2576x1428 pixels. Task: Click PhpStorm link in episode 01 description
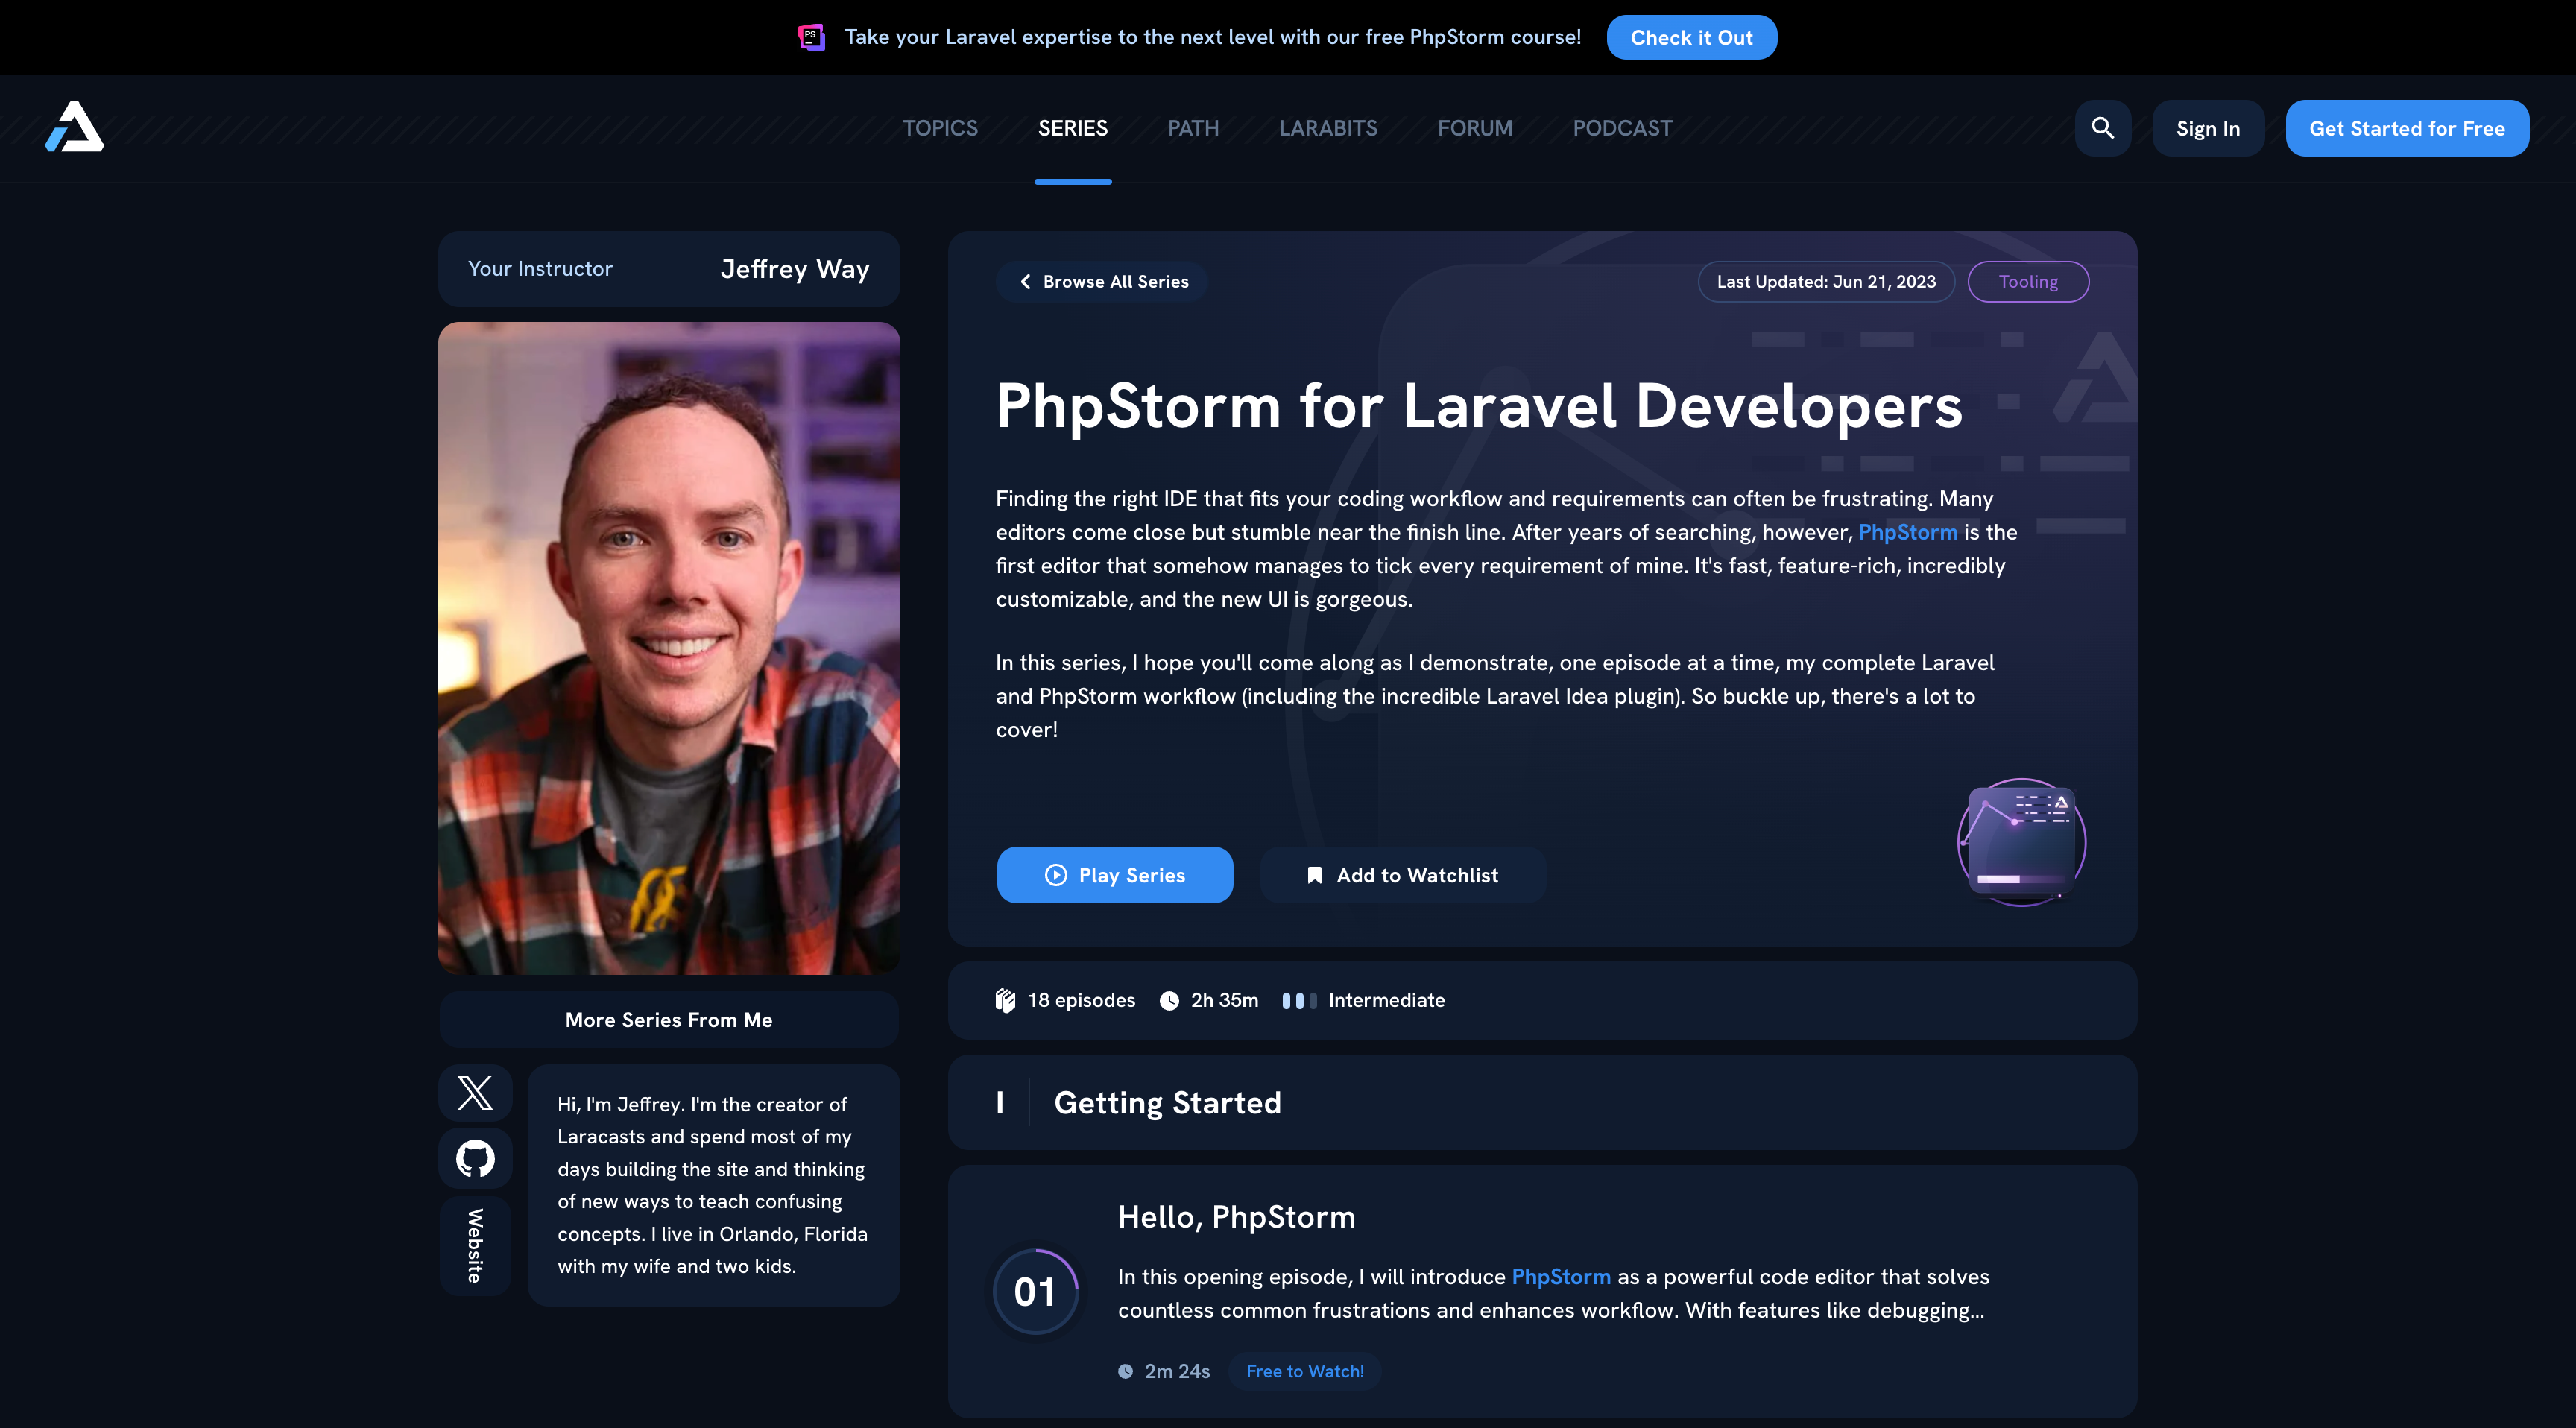tap(1560, 1277)
